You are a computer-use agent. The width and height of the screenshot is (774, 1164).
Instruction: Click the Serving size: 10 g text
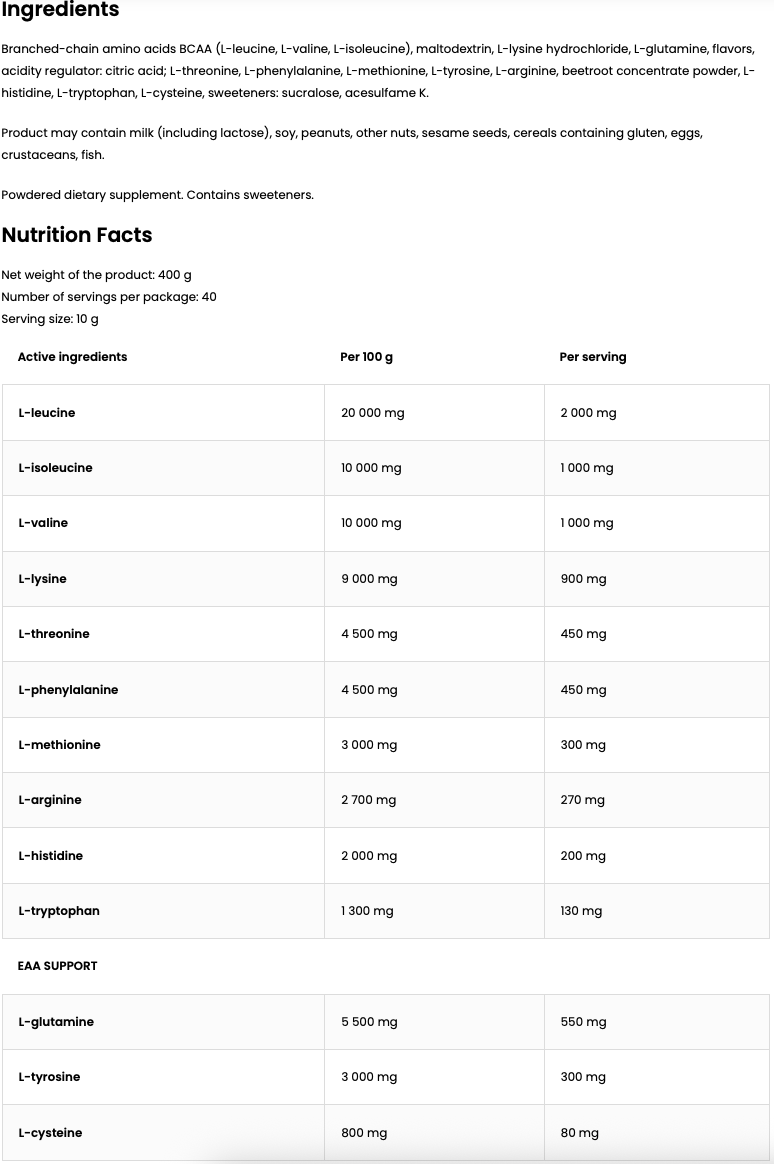click(x=50, y=319)
